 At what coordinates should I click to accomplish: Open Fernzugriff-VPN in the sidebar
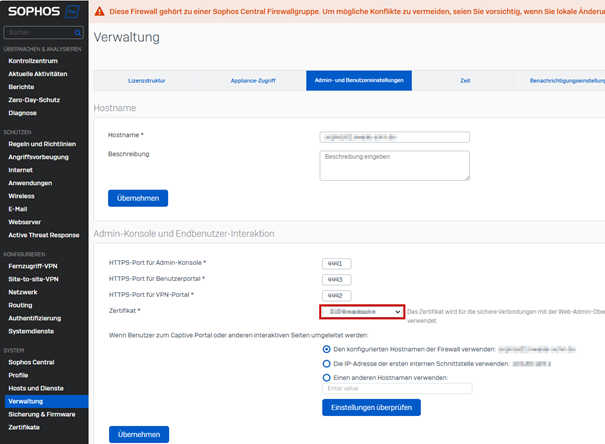click(33, 267)
